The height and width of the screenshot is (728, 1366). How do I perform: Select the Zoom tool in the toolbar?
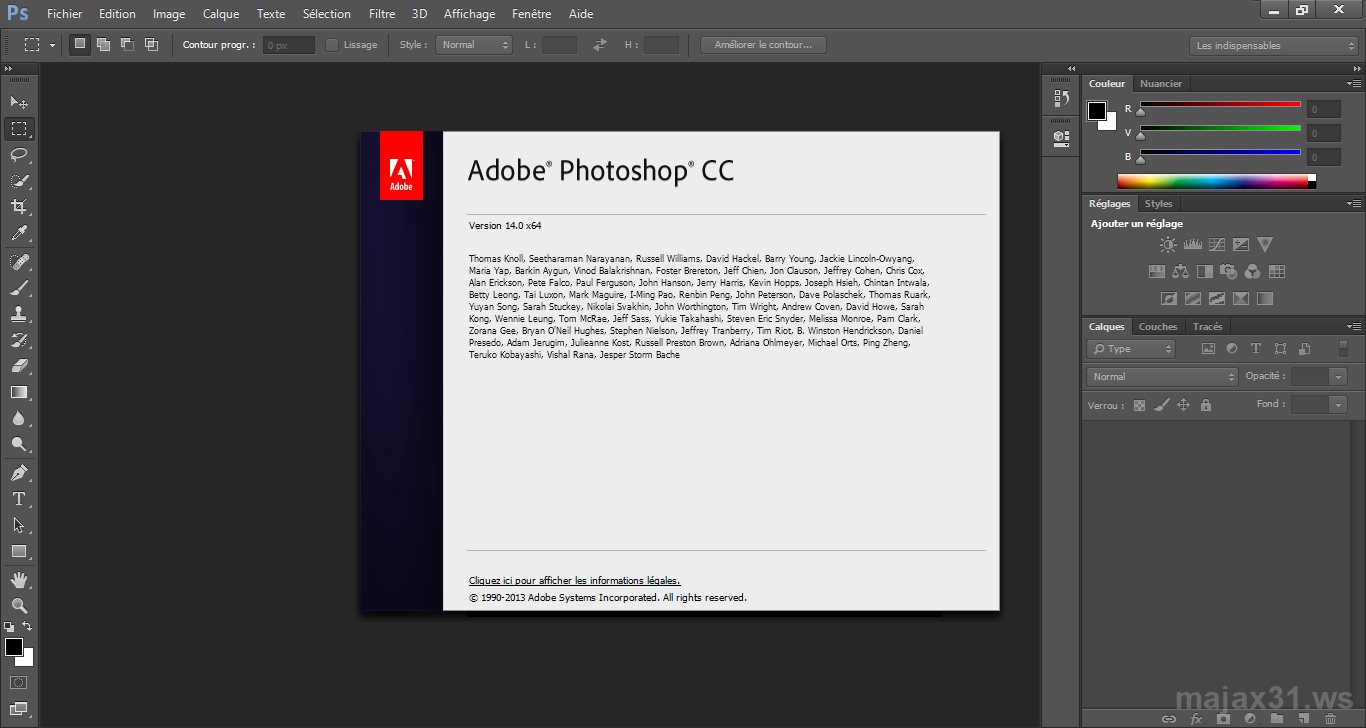(19, 606)
